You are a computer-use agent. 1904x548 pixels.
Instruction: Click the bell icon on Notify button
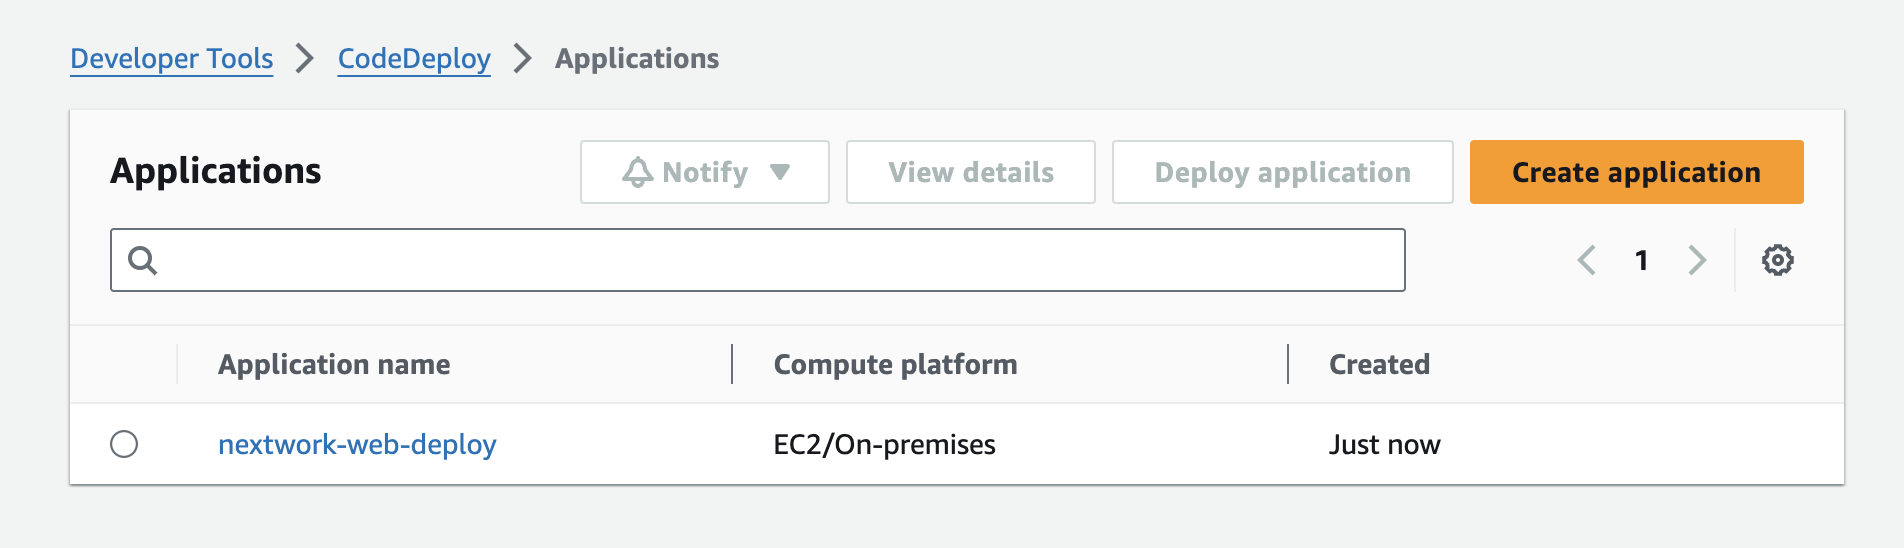637,172
